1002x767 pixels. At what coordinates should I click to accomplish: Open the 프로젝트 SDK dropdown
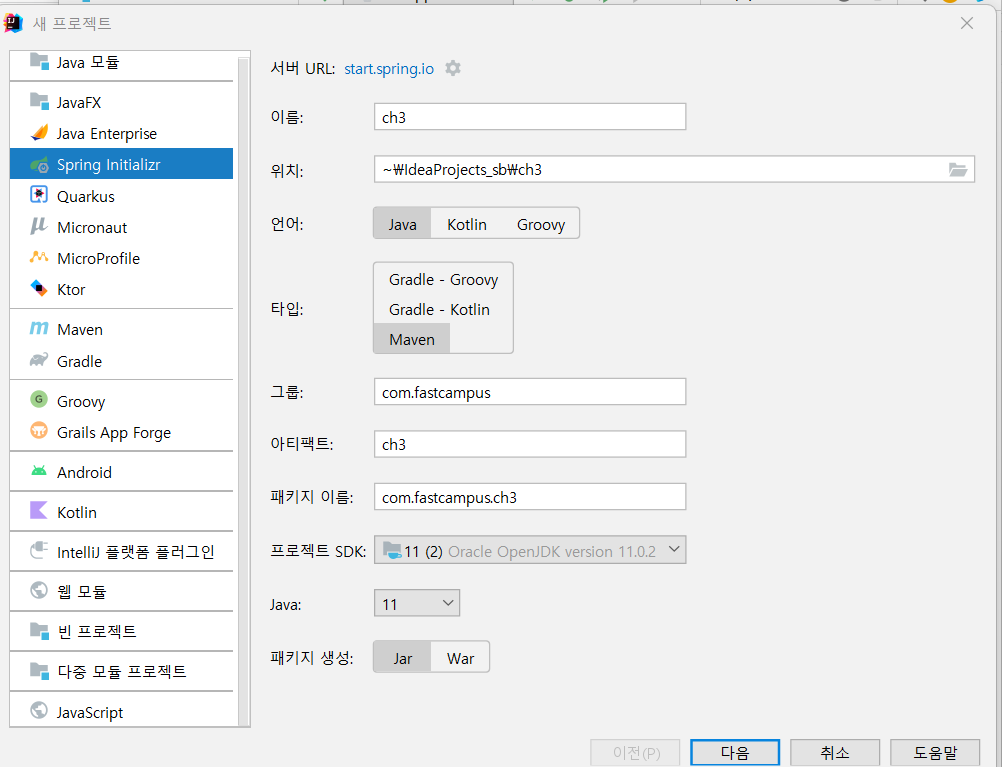(x=530, y=550)
